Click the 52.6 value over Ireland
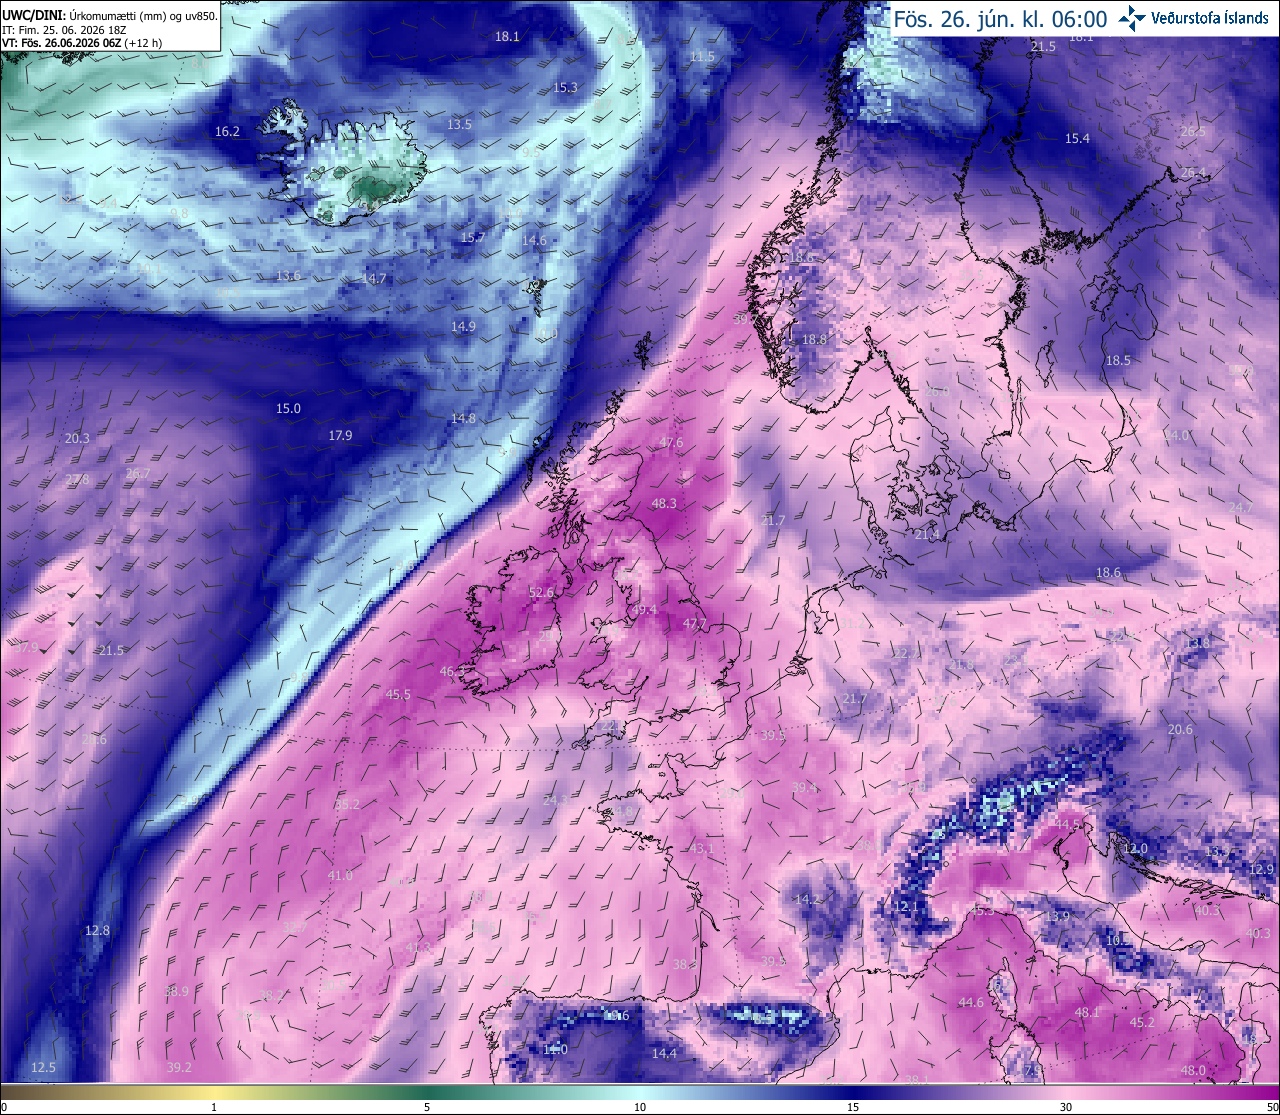1280x1115 pixels. (541, 593)
